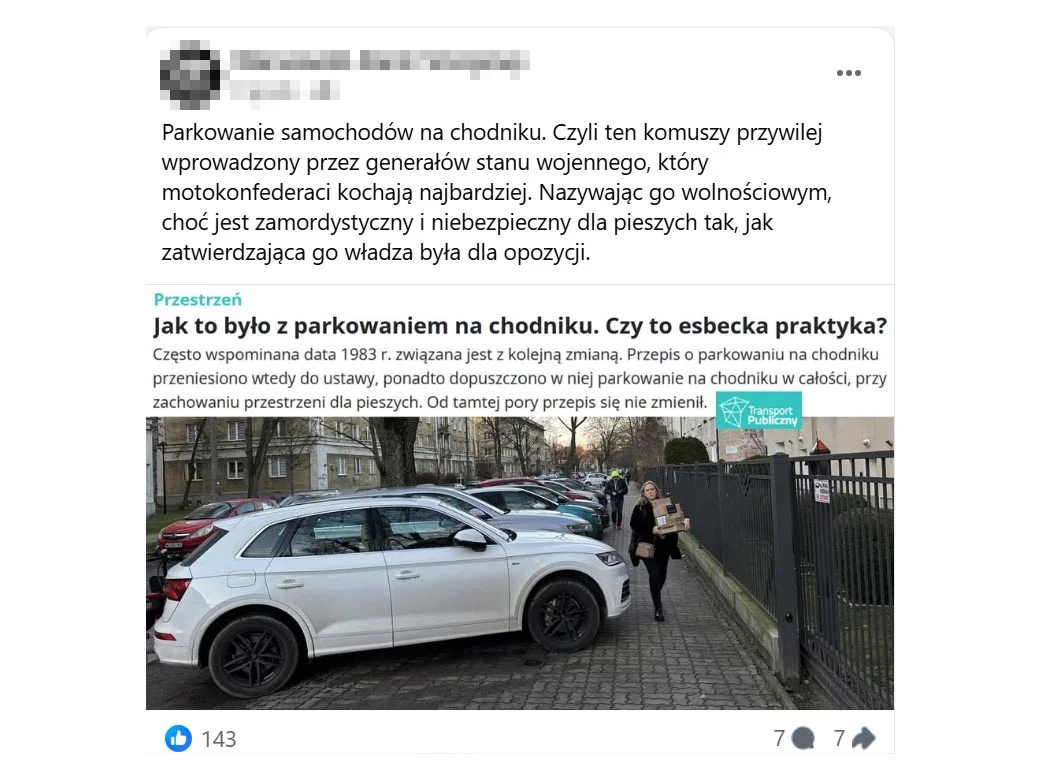Open the three-dots post options menu
The image size is (1042, 780).
849,73
